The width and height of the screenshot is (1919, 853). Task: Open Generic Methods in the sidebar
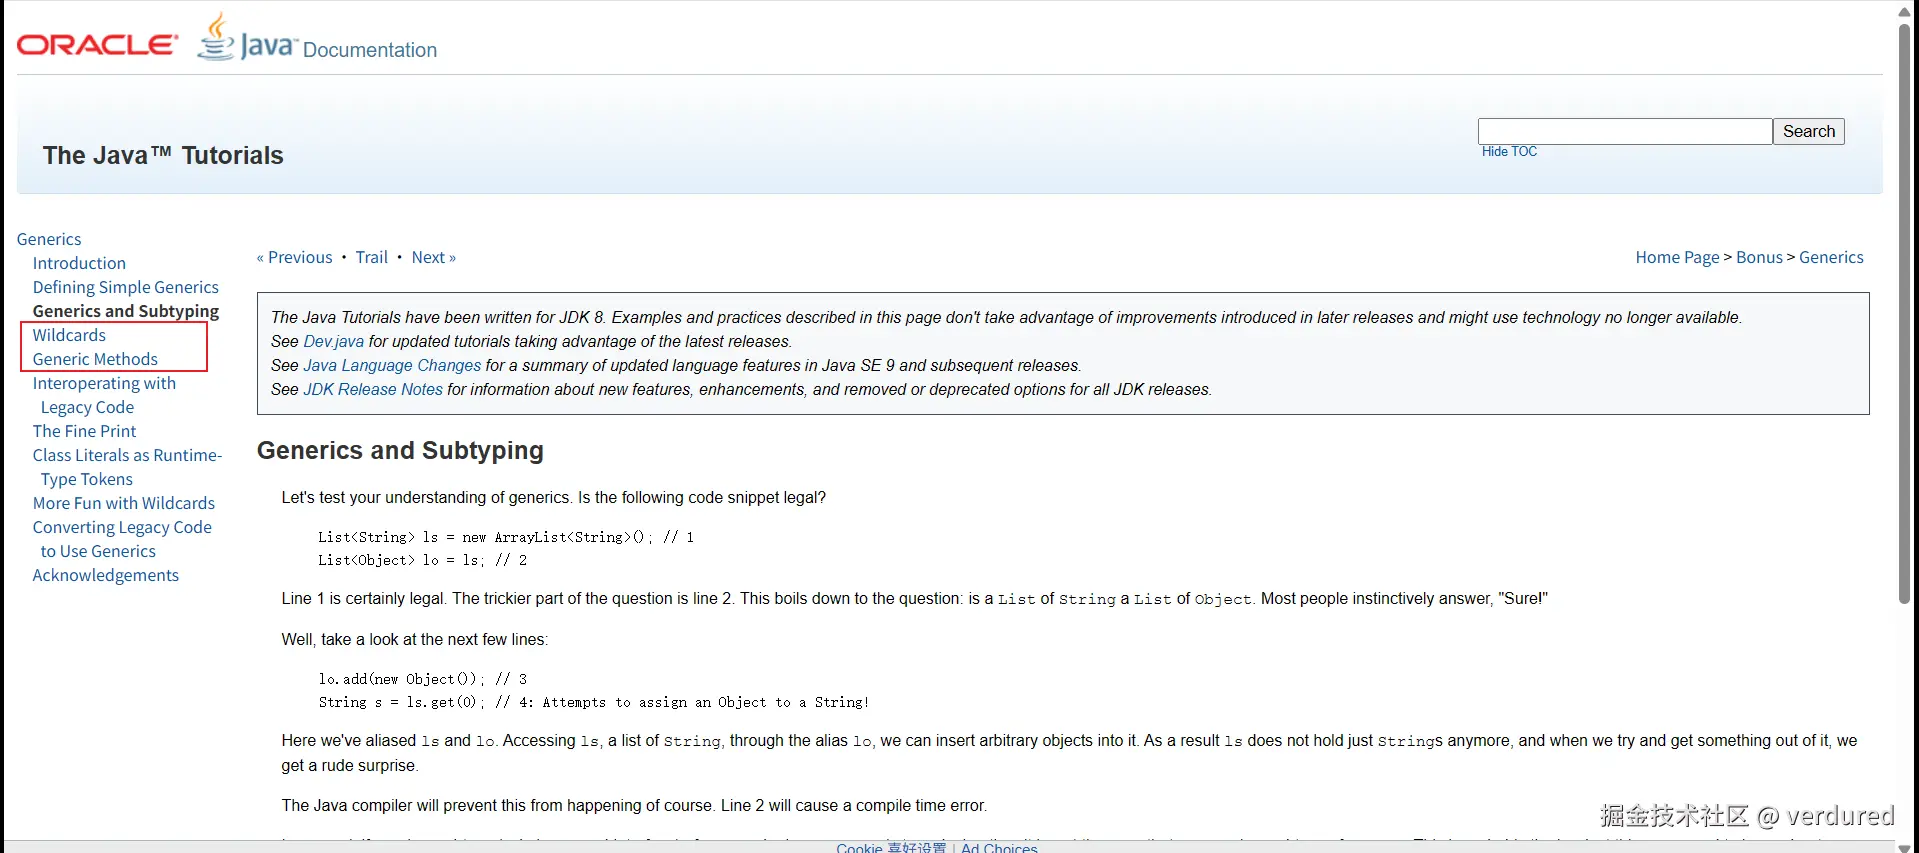pos(95,359)
